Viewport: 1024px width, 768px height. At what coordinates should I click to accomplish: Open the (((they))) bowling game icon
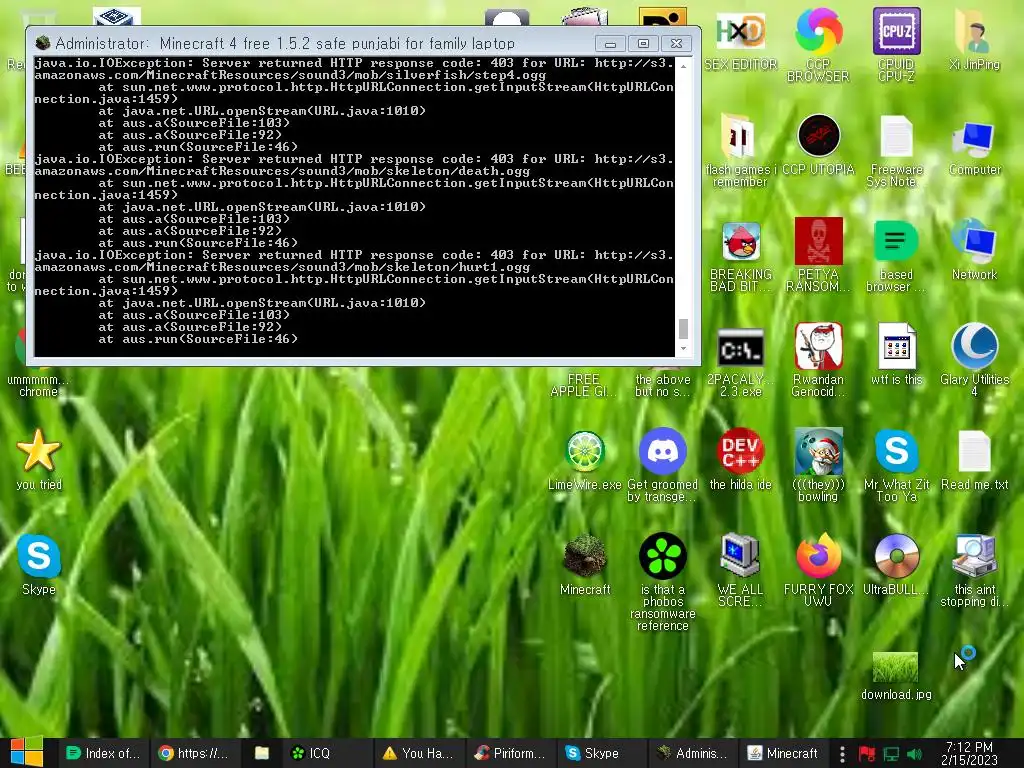pyautogui.click(x=818, y=451)
